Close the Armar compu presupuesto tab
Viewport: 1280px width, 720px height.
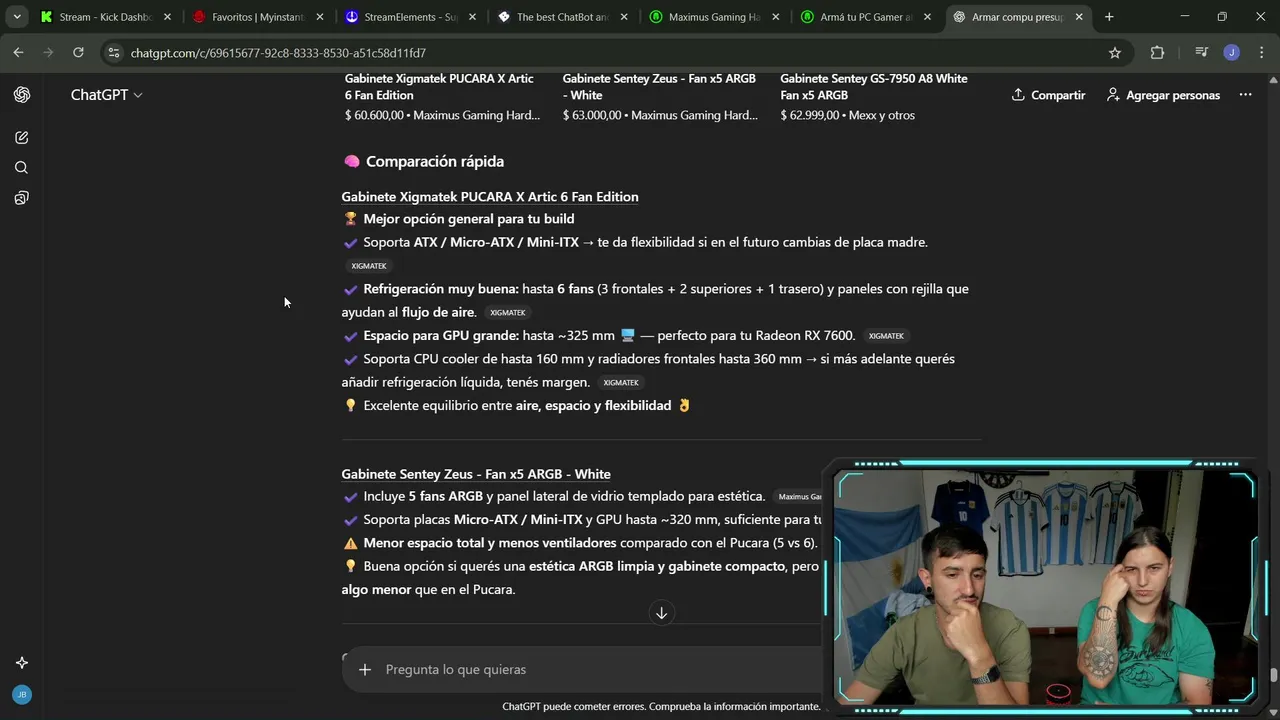click(x=1079, y=17)
